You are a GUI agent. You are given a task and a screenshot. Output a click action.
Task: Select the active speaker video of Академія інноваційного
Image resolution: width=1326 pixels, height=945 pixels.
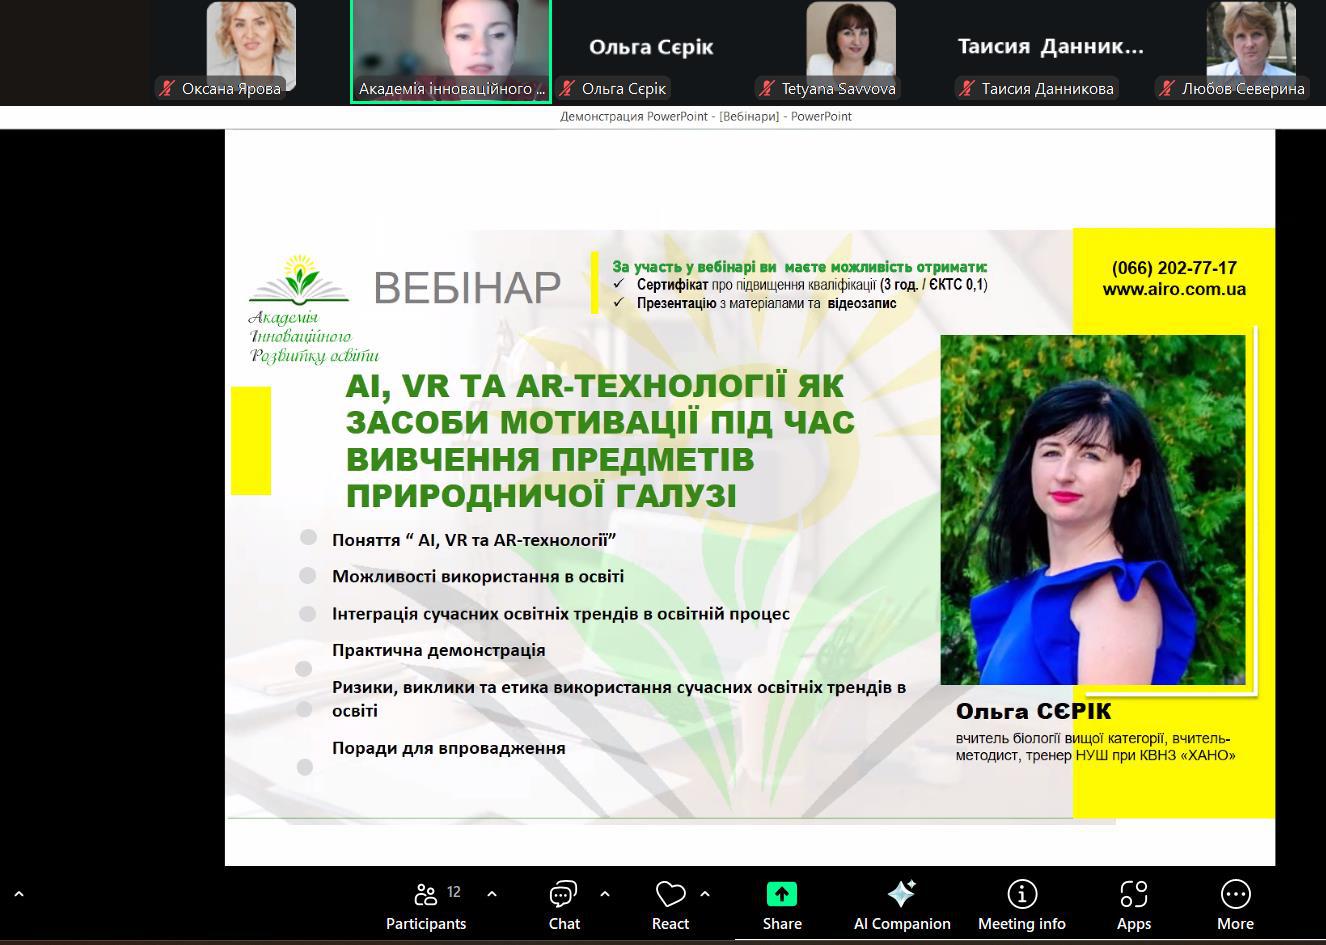tap(451, 50)
